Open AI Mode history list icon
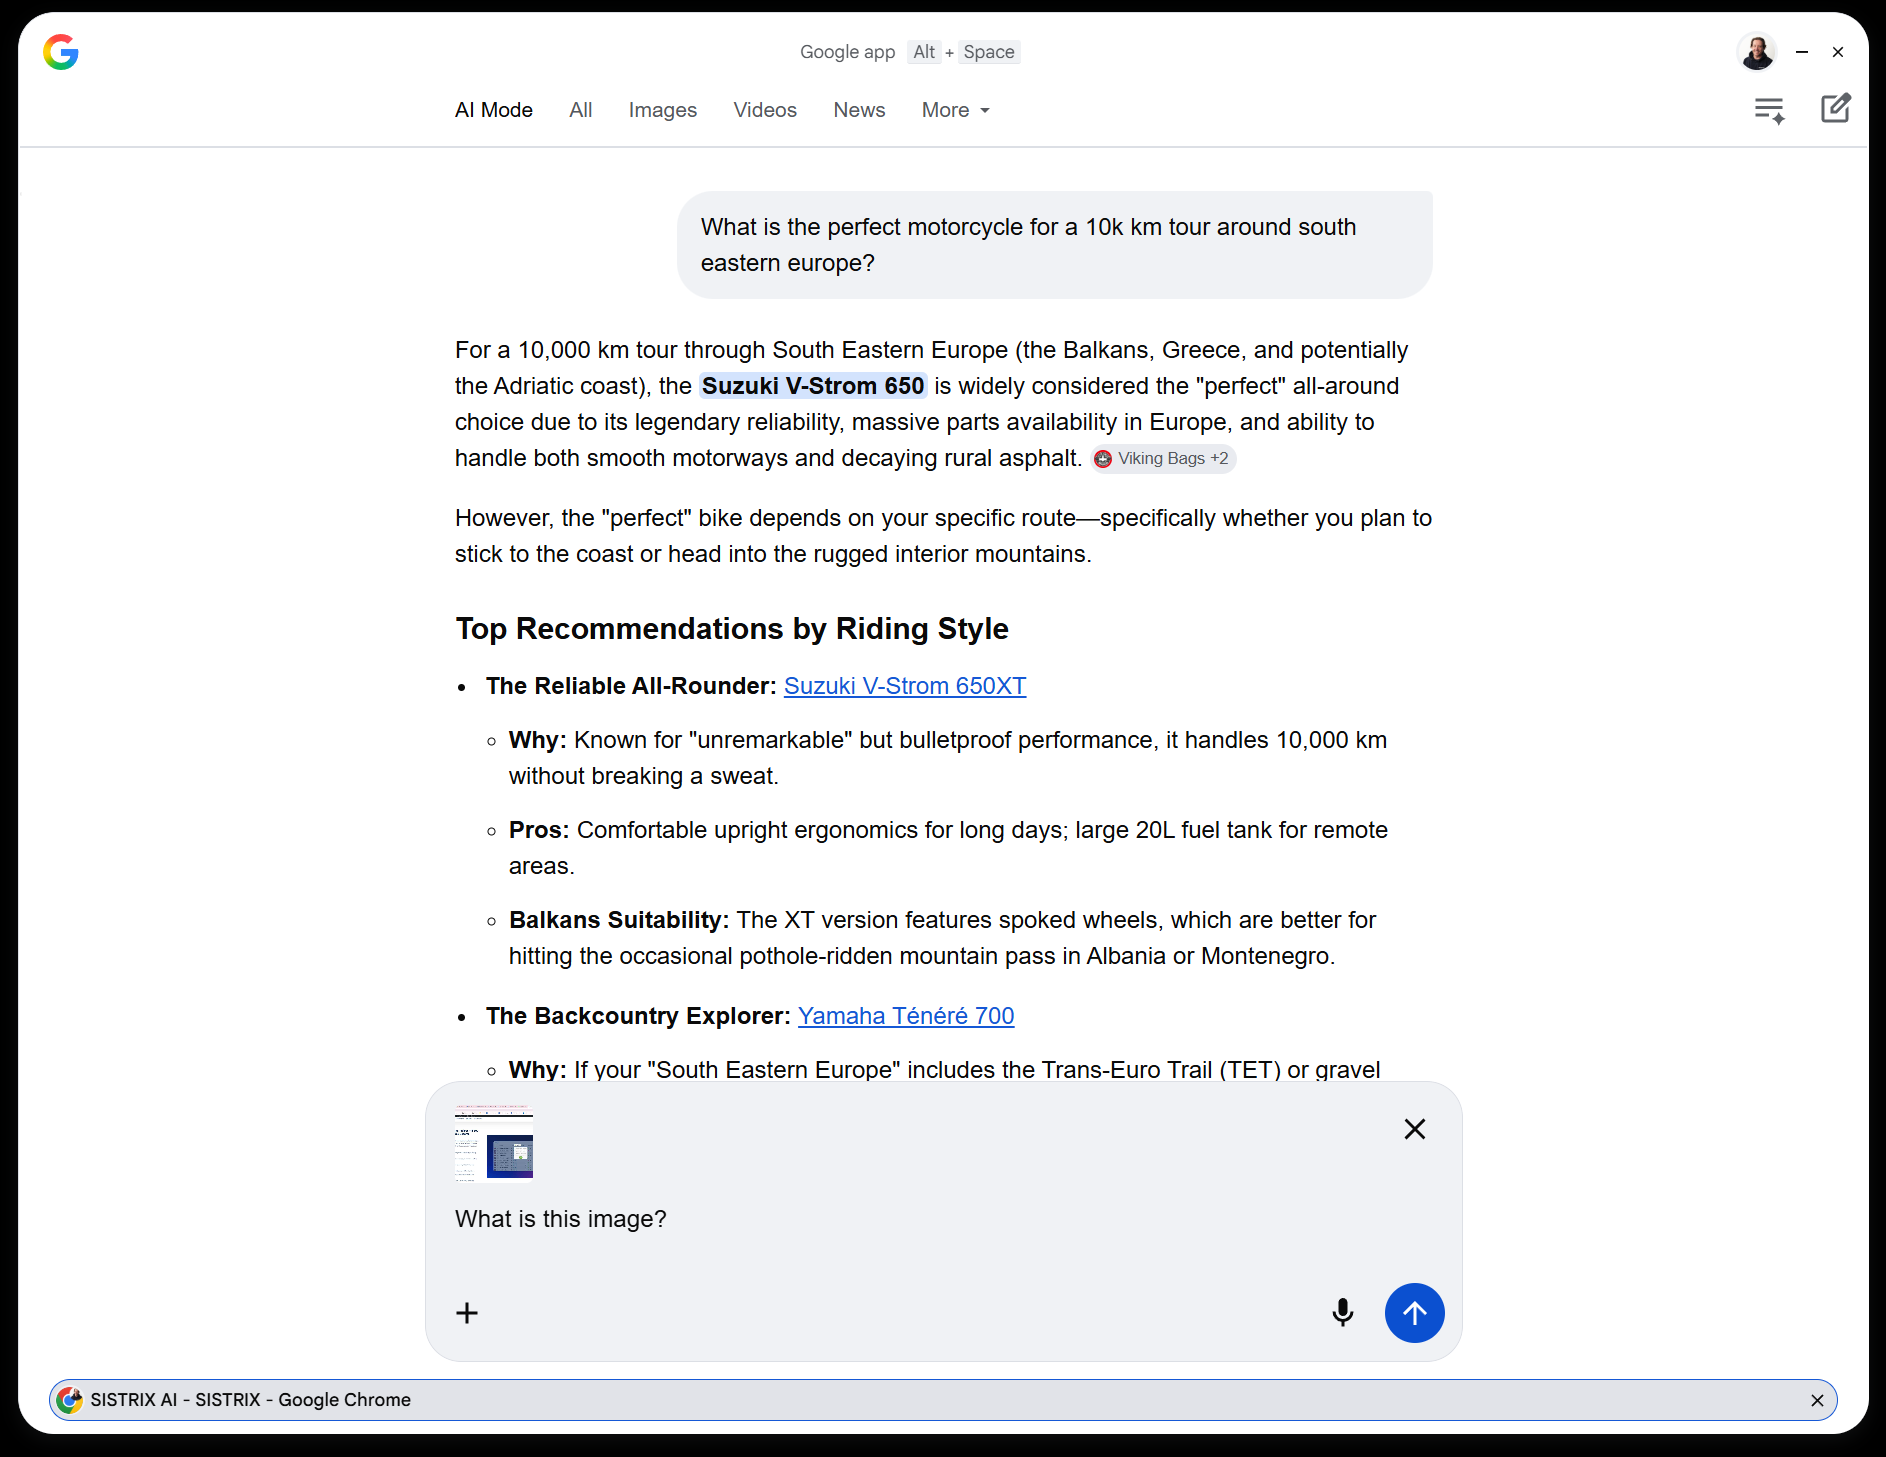The width and height of the screenshot is (1886, 1457). click(x=1769, y=110)
